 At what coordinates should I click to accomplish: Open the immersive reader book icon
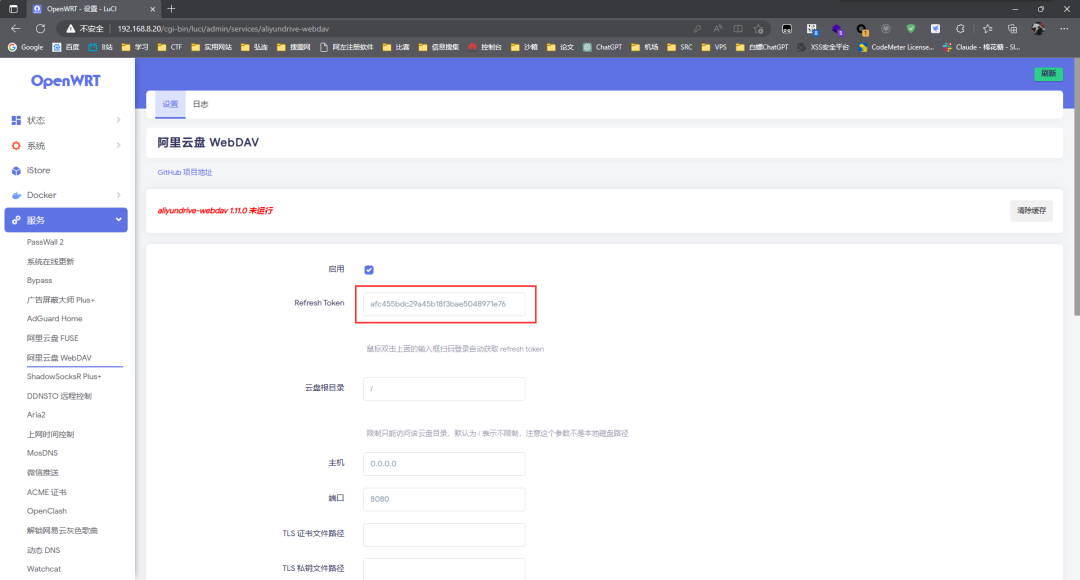pos(738,29)
